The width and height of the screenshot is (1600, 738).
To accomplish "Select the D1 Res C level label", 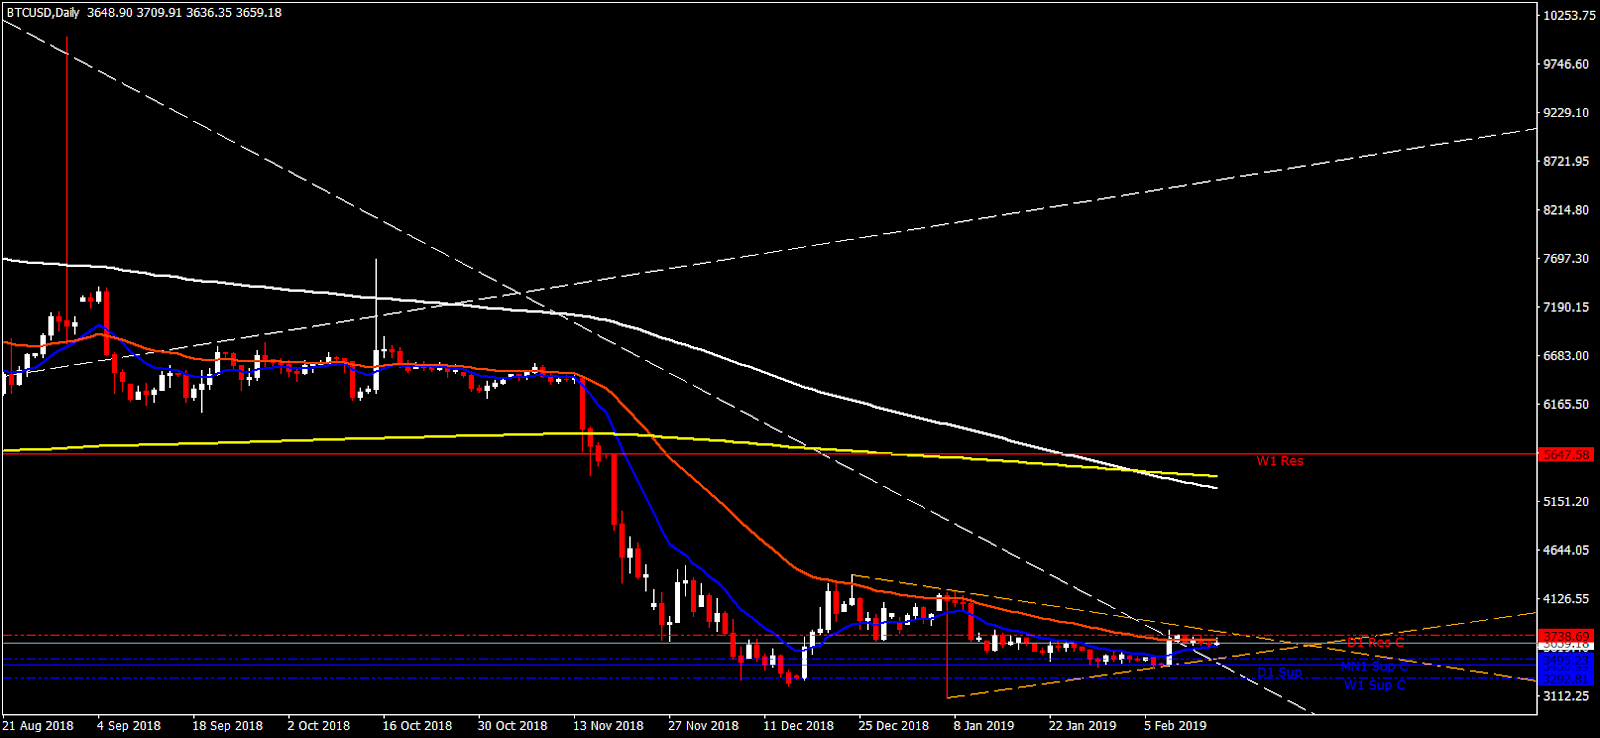I will click(x=1375, y=642).
